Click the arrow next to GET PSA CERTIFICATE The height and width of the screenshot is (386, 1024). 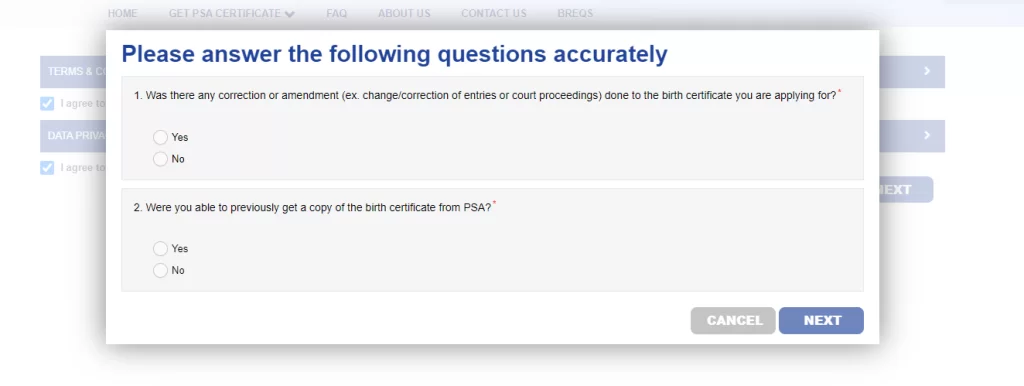(290, 14)
